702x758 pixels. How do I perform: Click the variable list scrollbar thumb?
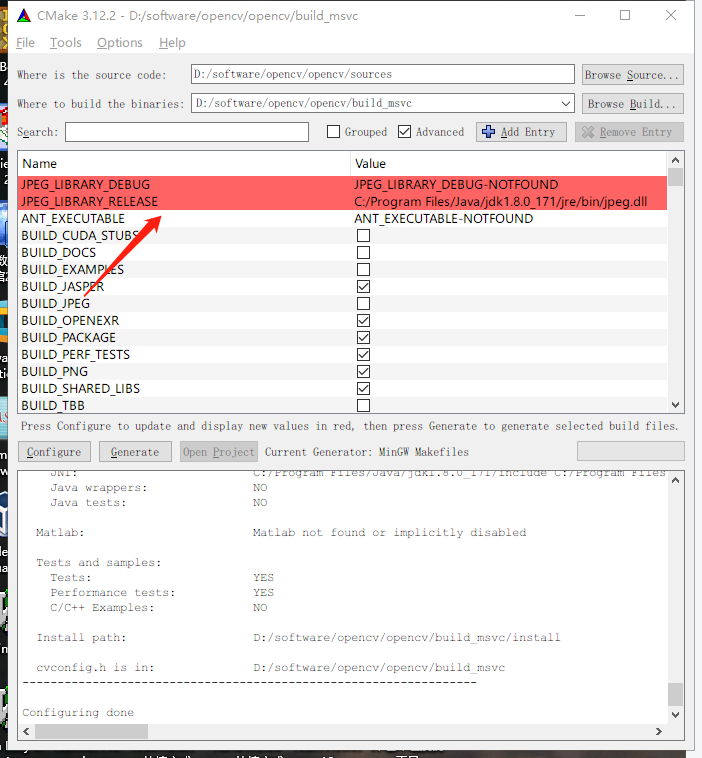pos(675,177)
